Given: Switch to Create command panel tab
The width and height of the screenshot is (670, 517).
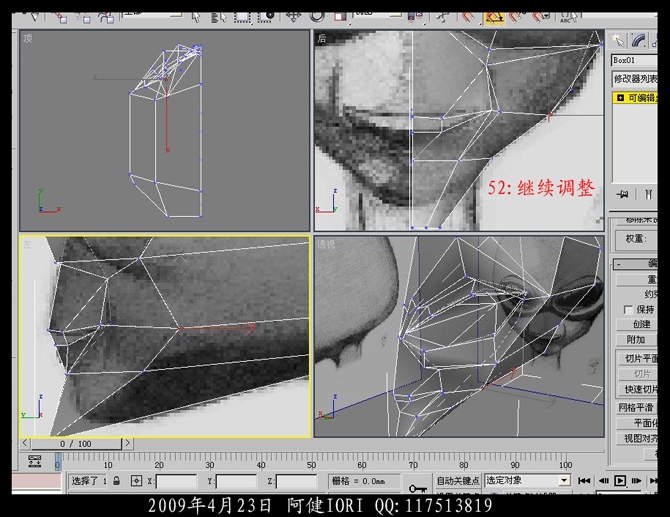Looking at the screenshot, I should [x=617, y=41].
